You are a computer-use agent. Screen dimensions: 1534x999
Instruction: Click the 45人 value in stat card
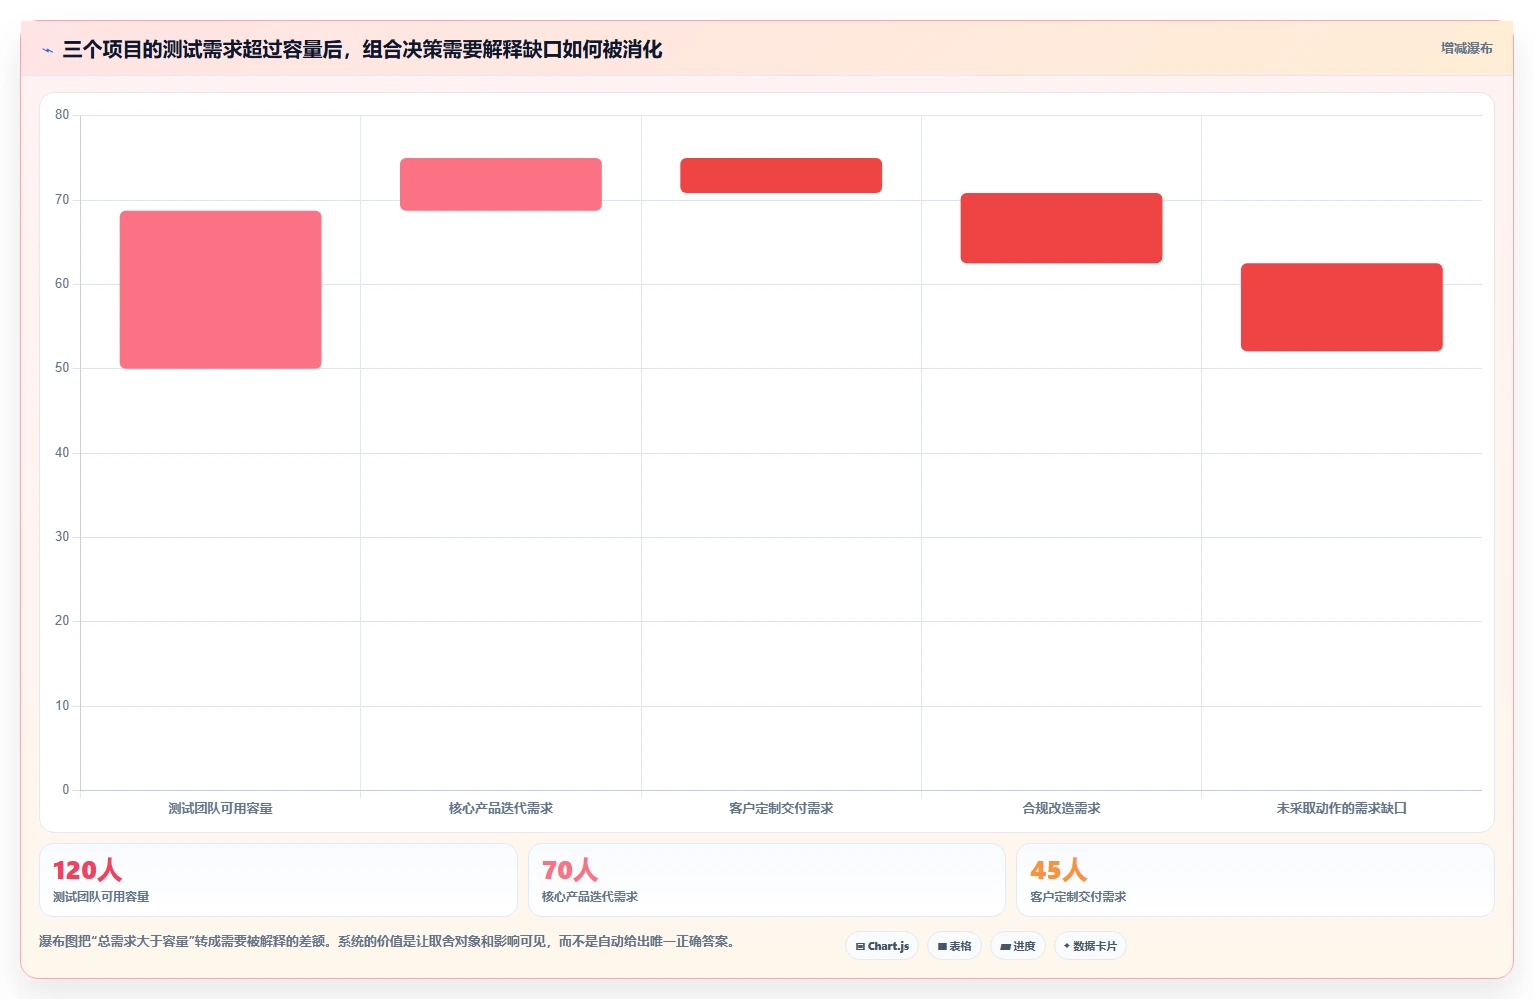[x=1058, y=870]
